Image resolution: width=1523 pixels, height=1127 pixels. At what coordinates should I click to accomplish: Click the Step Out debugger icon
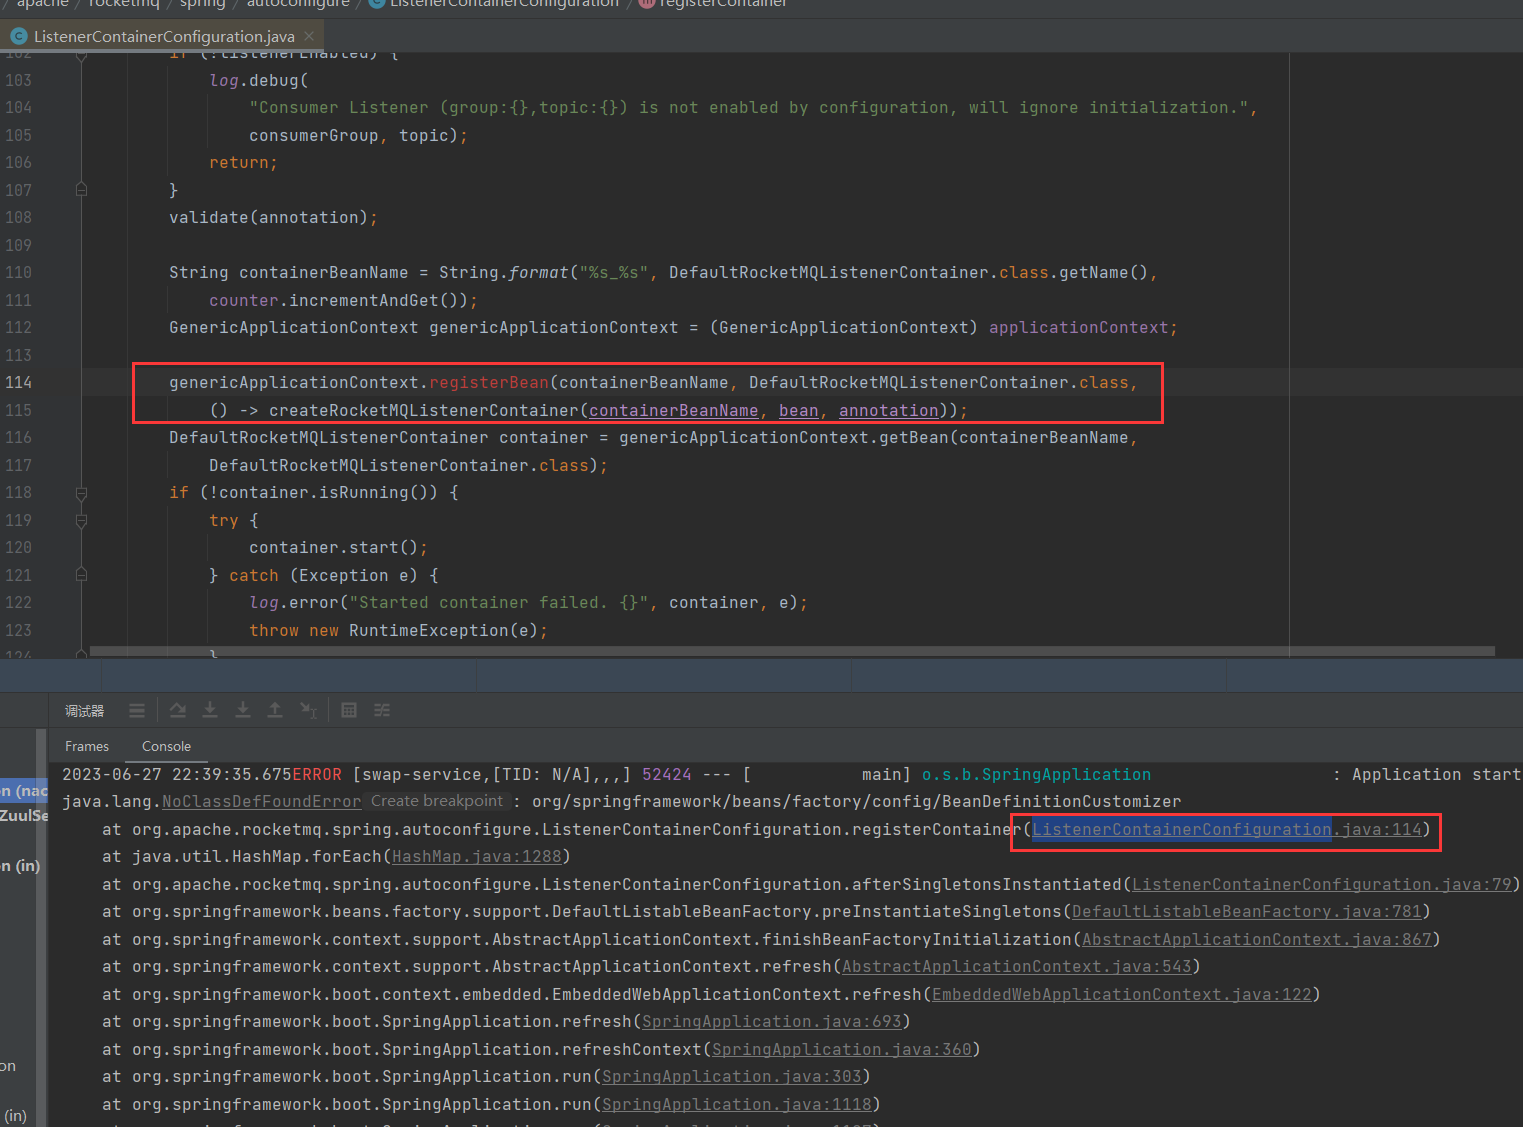(x=275, y=710)
